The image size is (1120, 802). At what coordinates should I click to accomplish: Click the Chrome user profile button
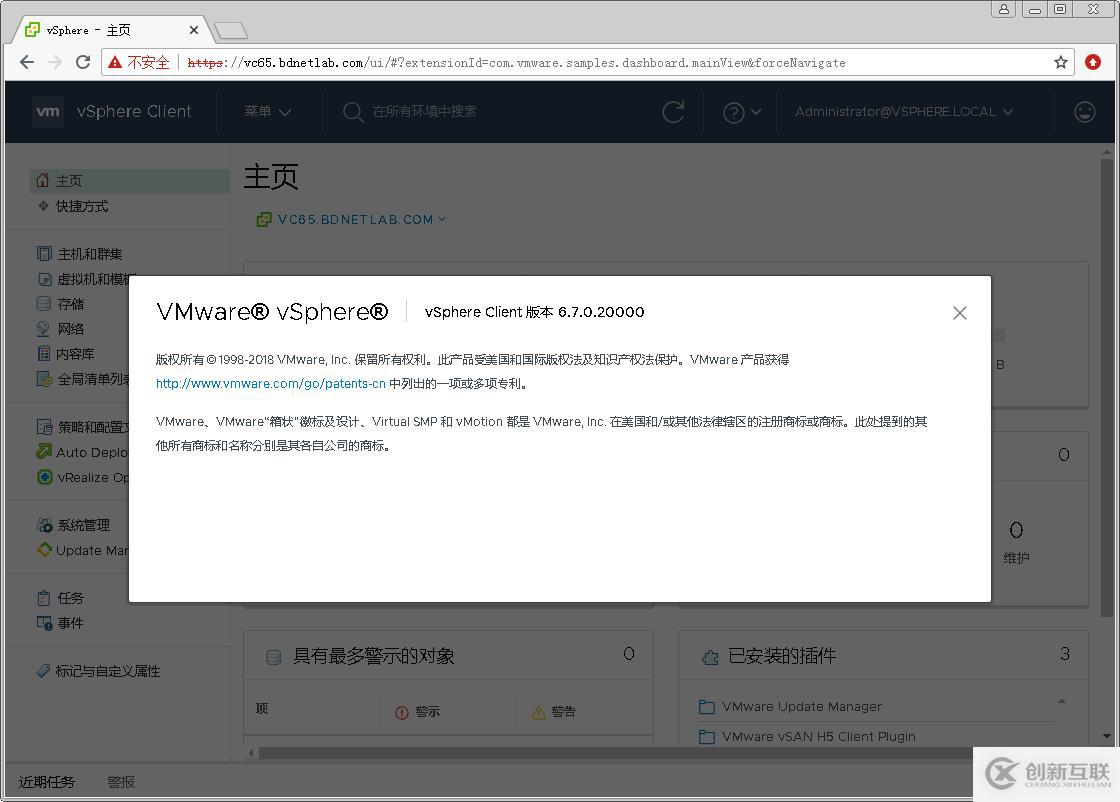click(x=1004, y=9)
